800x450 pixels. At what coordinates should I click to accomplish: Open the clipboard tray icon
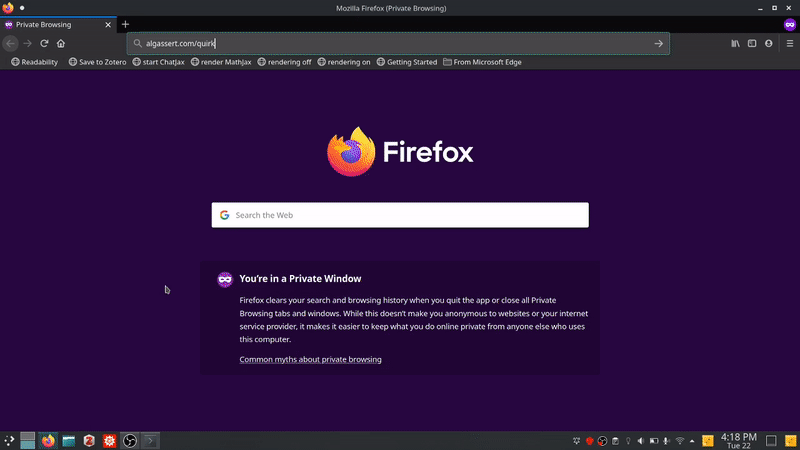[615, 441]
